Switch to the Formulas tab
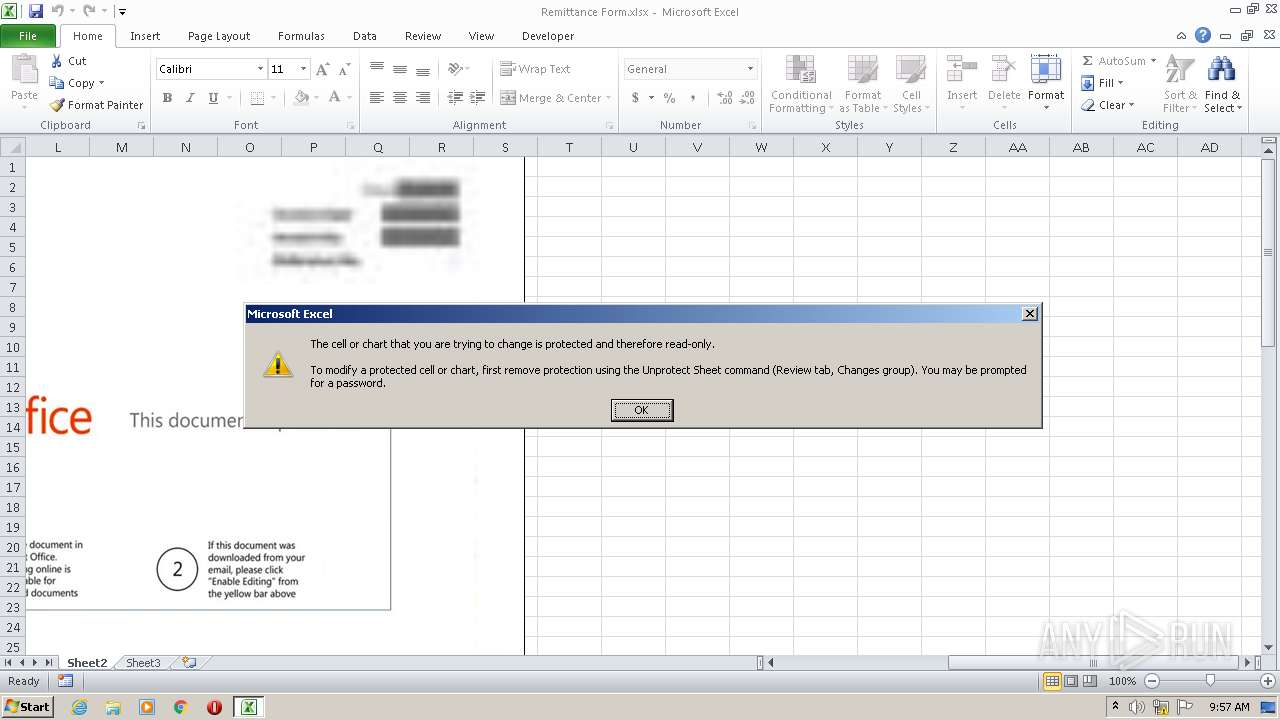The width and height of the screenshot is (1280, 720). click(x=301, y=36)
